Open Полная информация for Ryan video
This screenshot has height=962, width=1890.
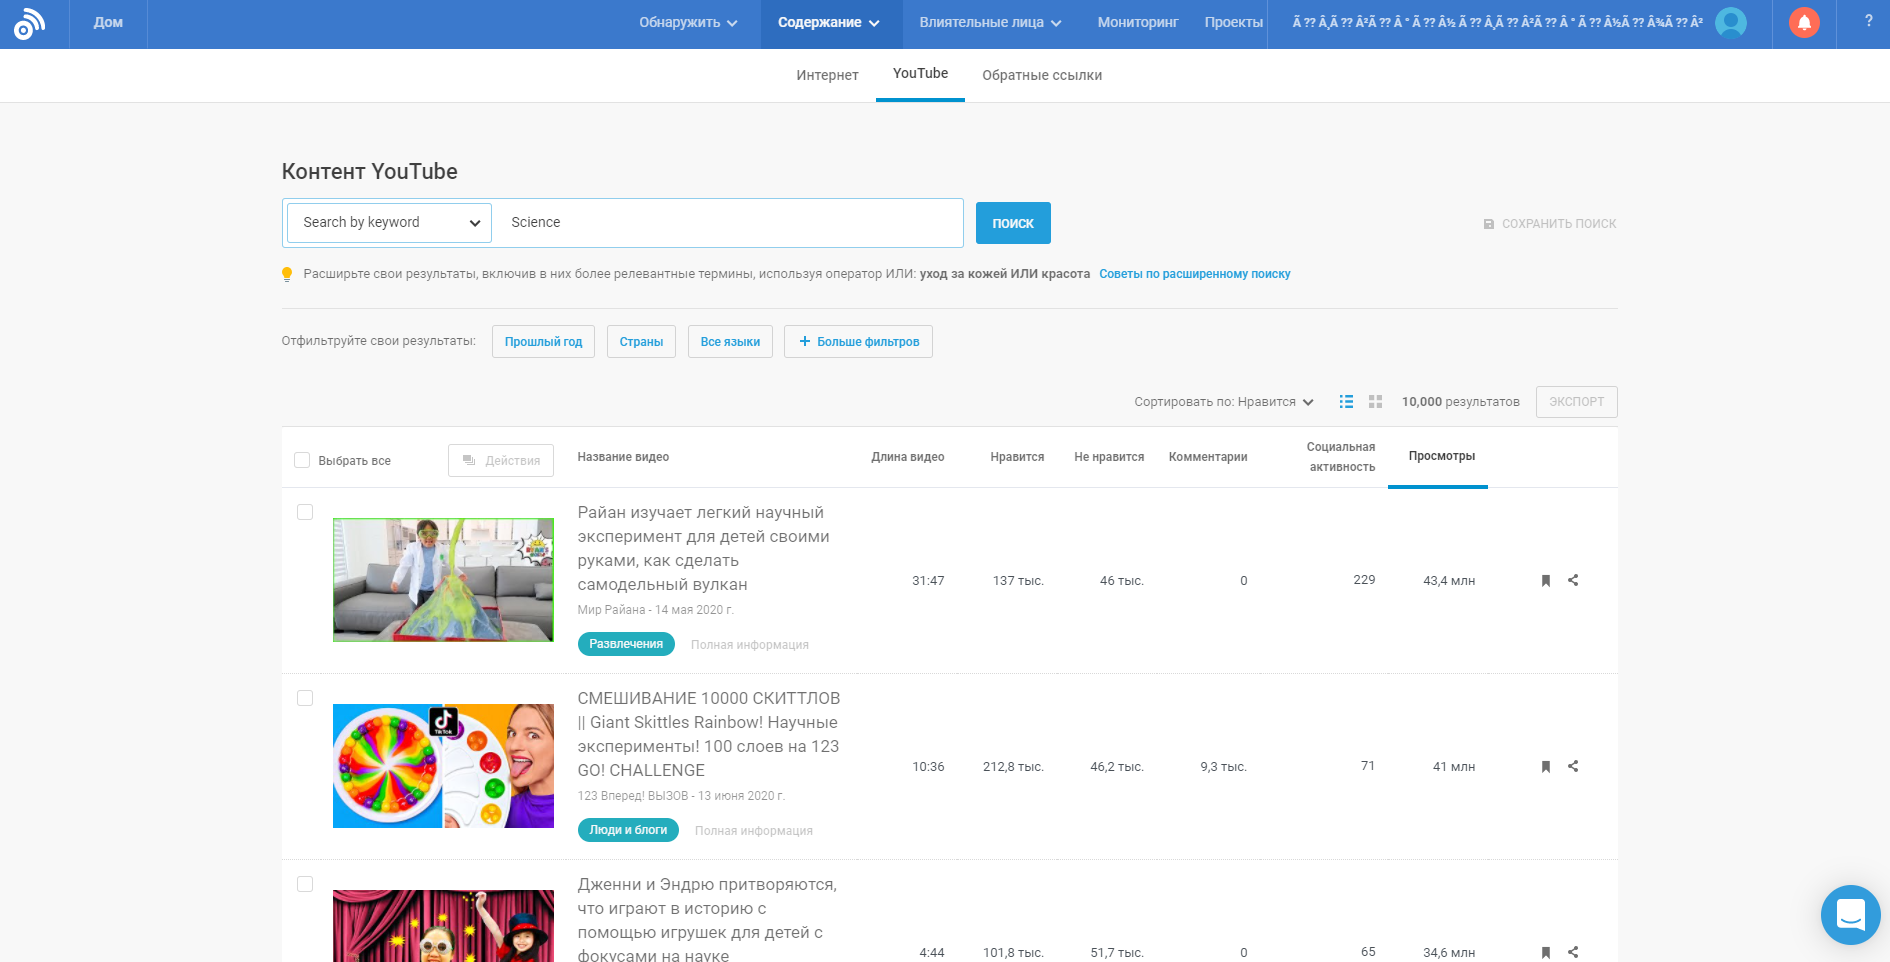(750, 645)
